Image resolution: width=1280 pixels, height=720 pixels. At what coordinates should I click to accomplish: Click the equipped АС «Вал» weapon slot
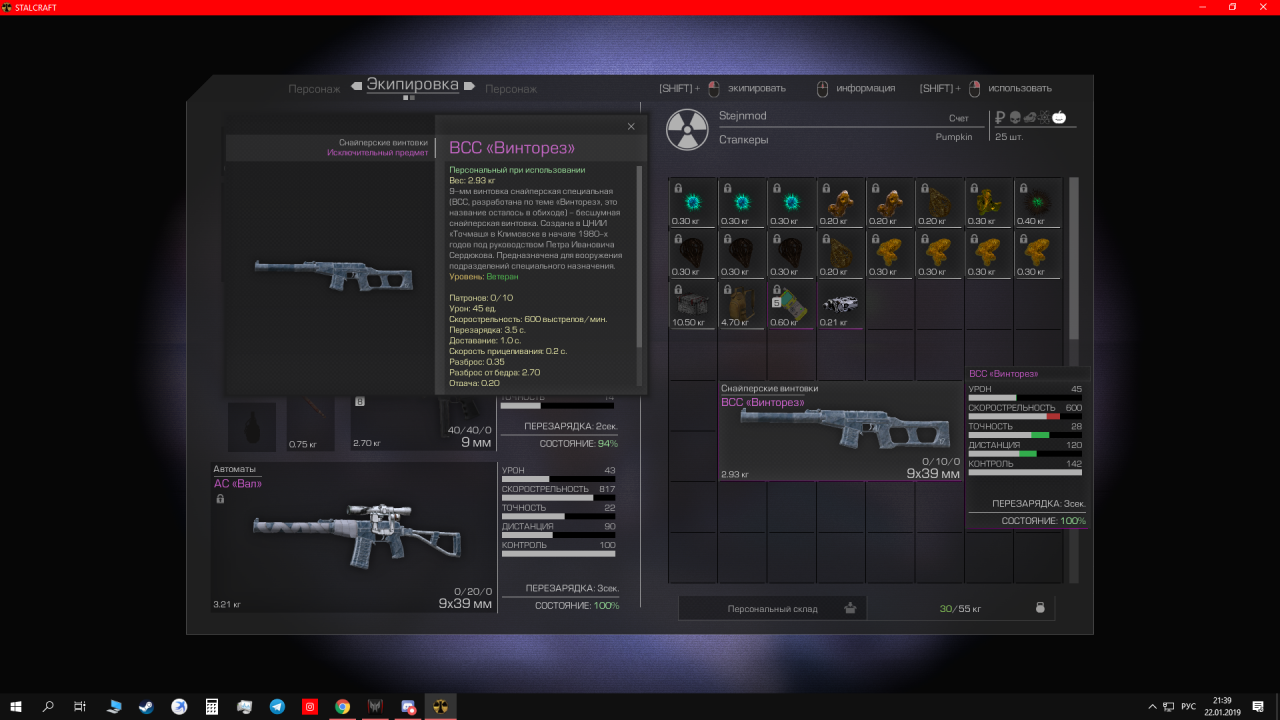tap(354, 537)
